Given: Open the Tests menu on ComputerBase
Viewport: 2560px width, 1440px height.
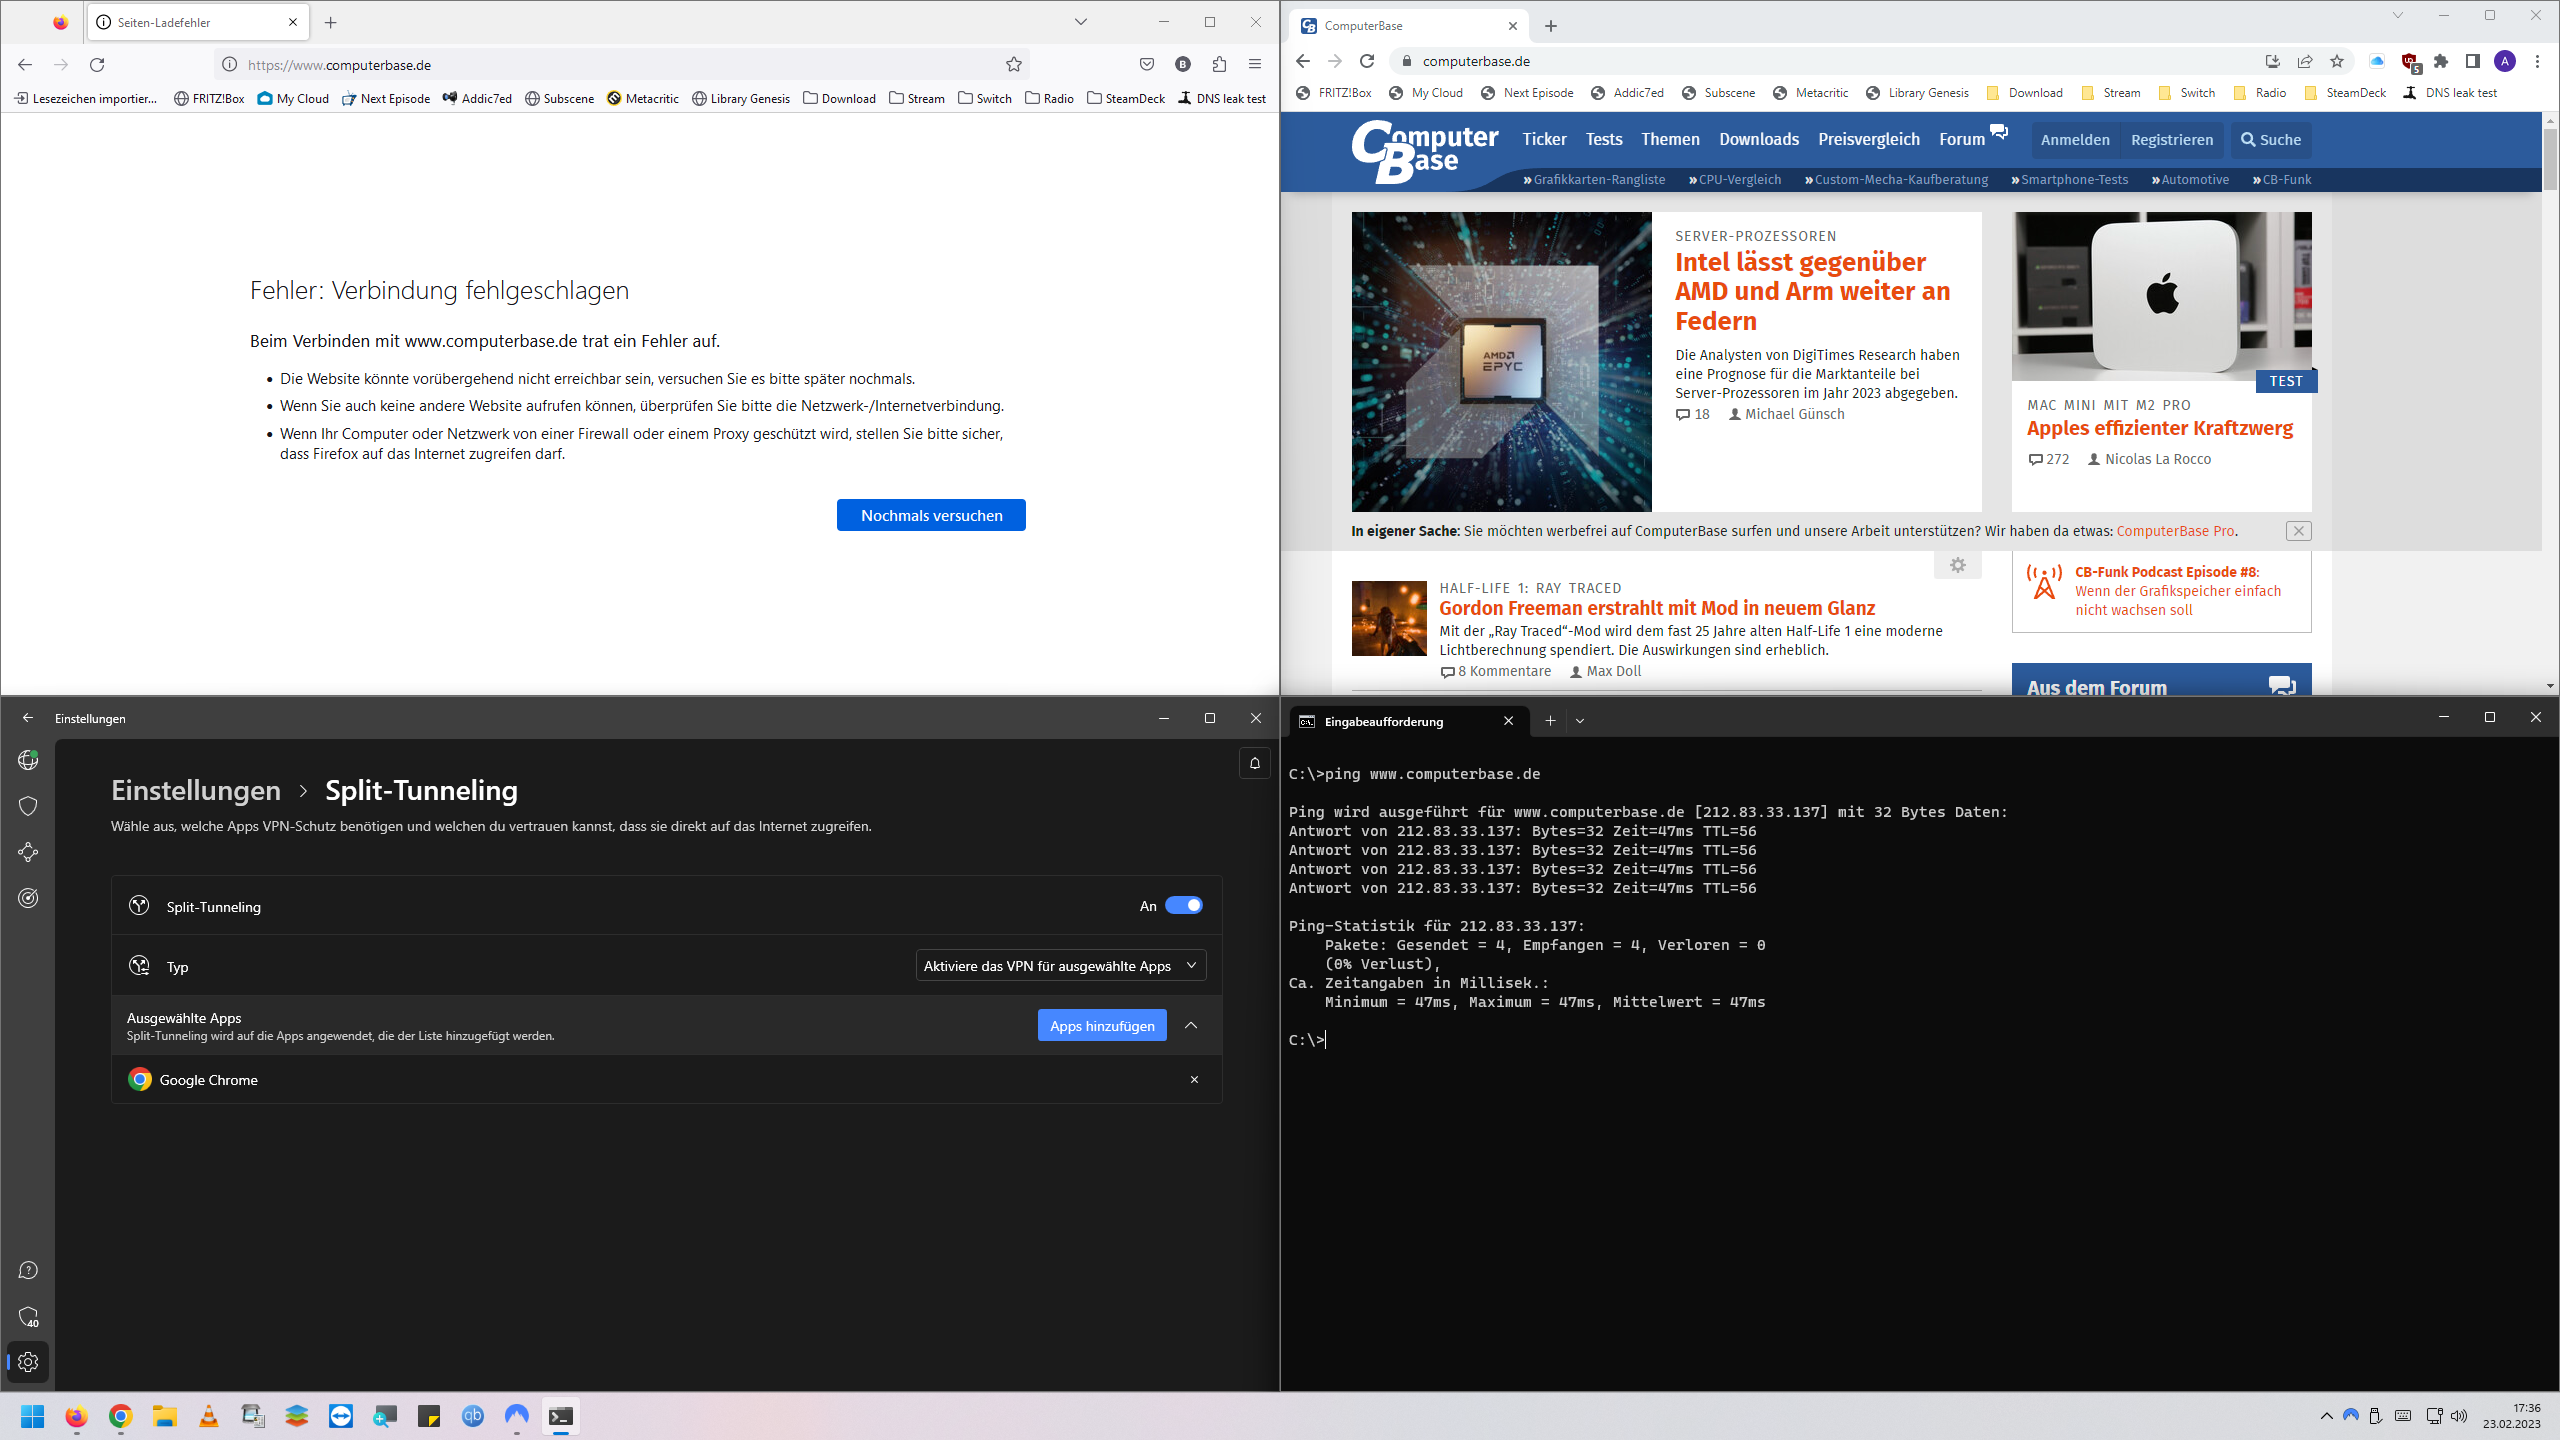Looking at the screenshot, I should click(1603, 139).
